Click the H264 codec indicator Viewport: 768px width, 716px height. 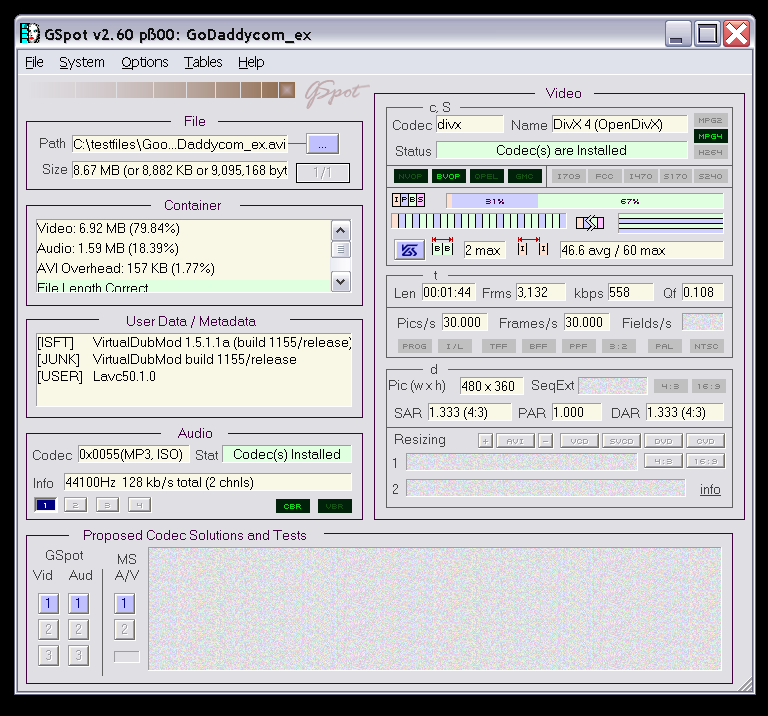pos(710,152)
